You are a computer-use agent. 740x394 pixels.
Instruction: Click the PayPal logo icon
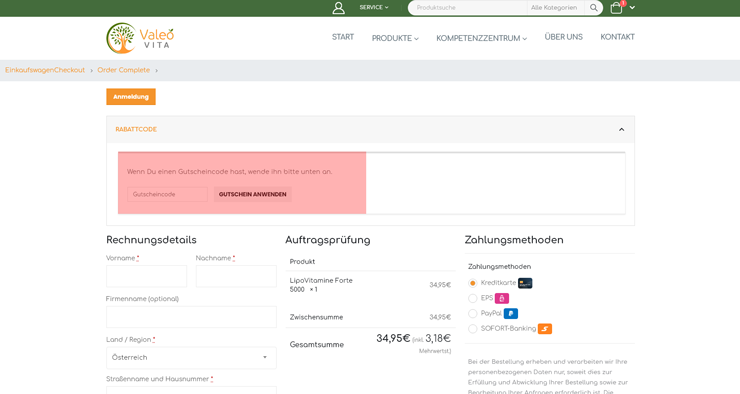click(x=511, y=313)
